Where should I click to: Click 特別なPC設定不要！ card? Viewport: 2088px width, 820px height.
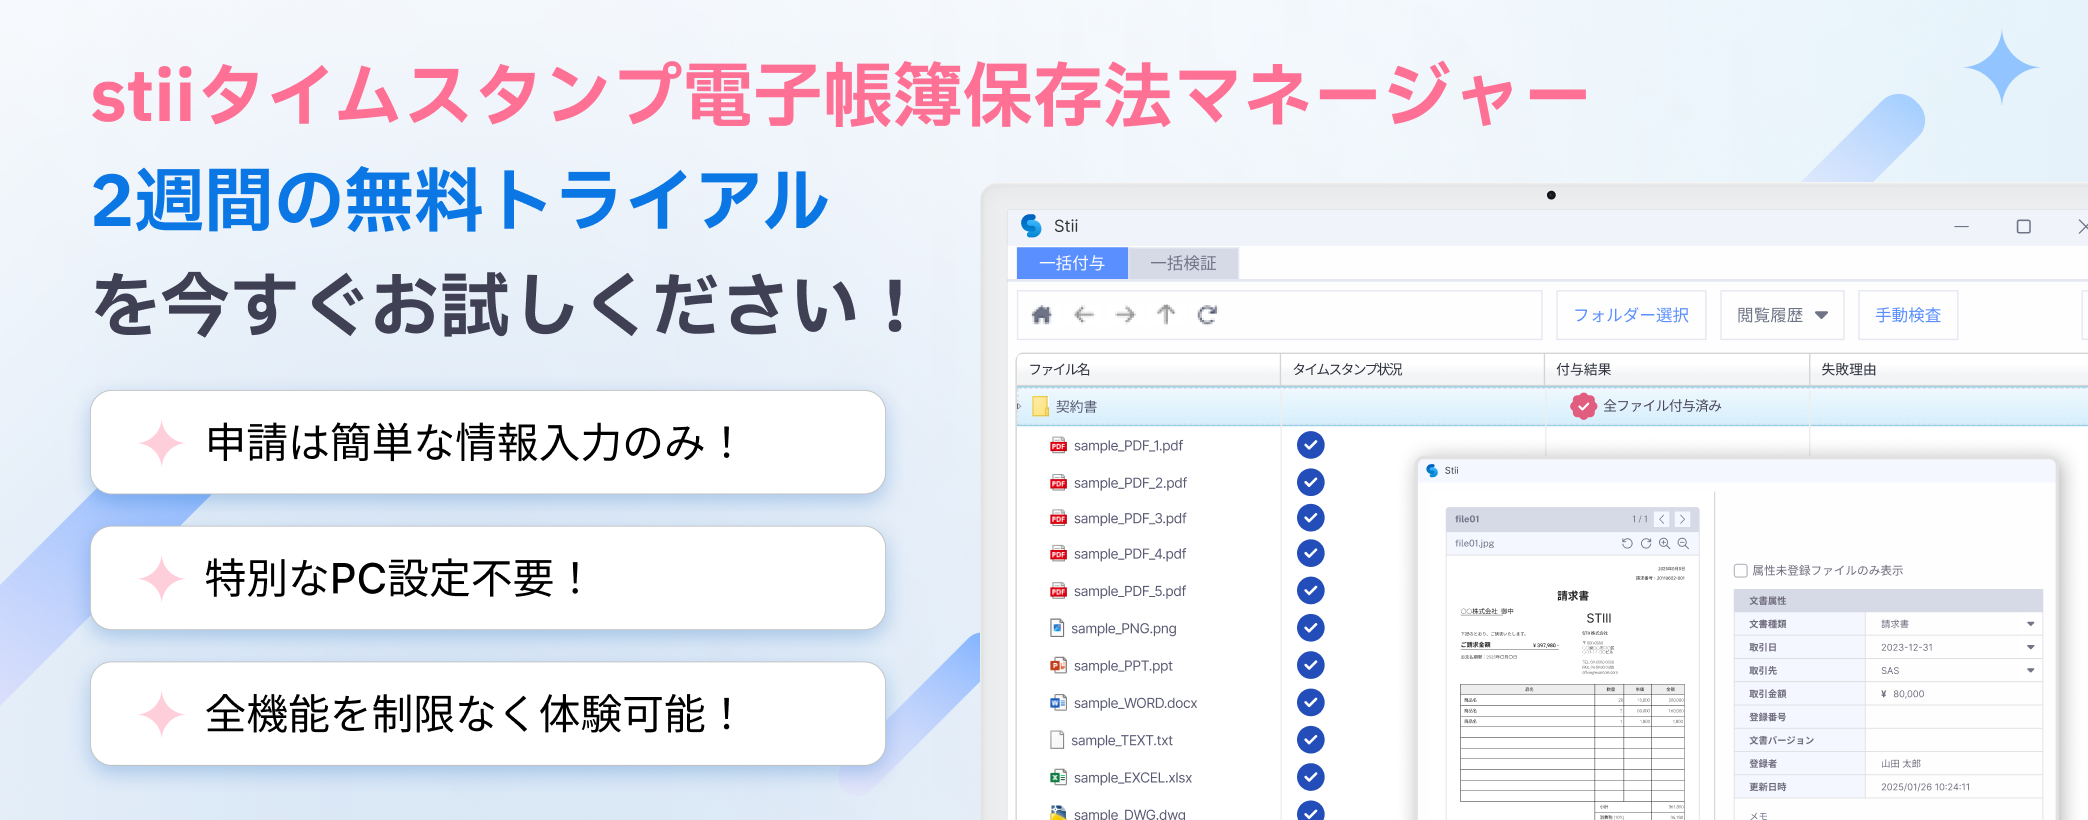coord(488,578)
